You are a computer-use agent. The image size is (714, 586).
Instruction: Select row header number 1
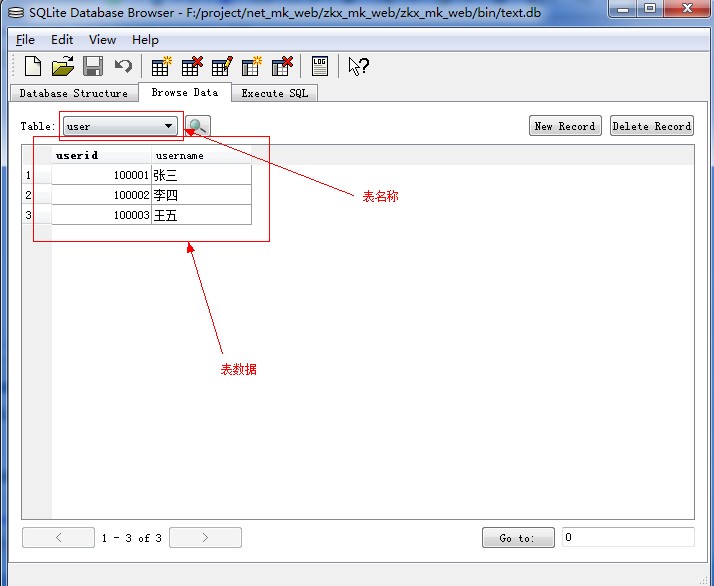click(37, 175)
